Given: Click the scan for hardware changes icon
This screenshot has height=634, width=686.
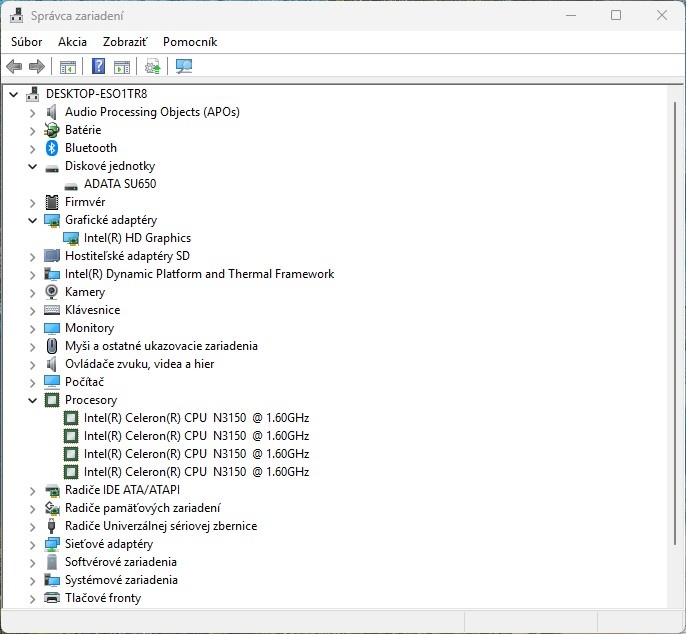Looking at the screenshot, I should point(184,67).
